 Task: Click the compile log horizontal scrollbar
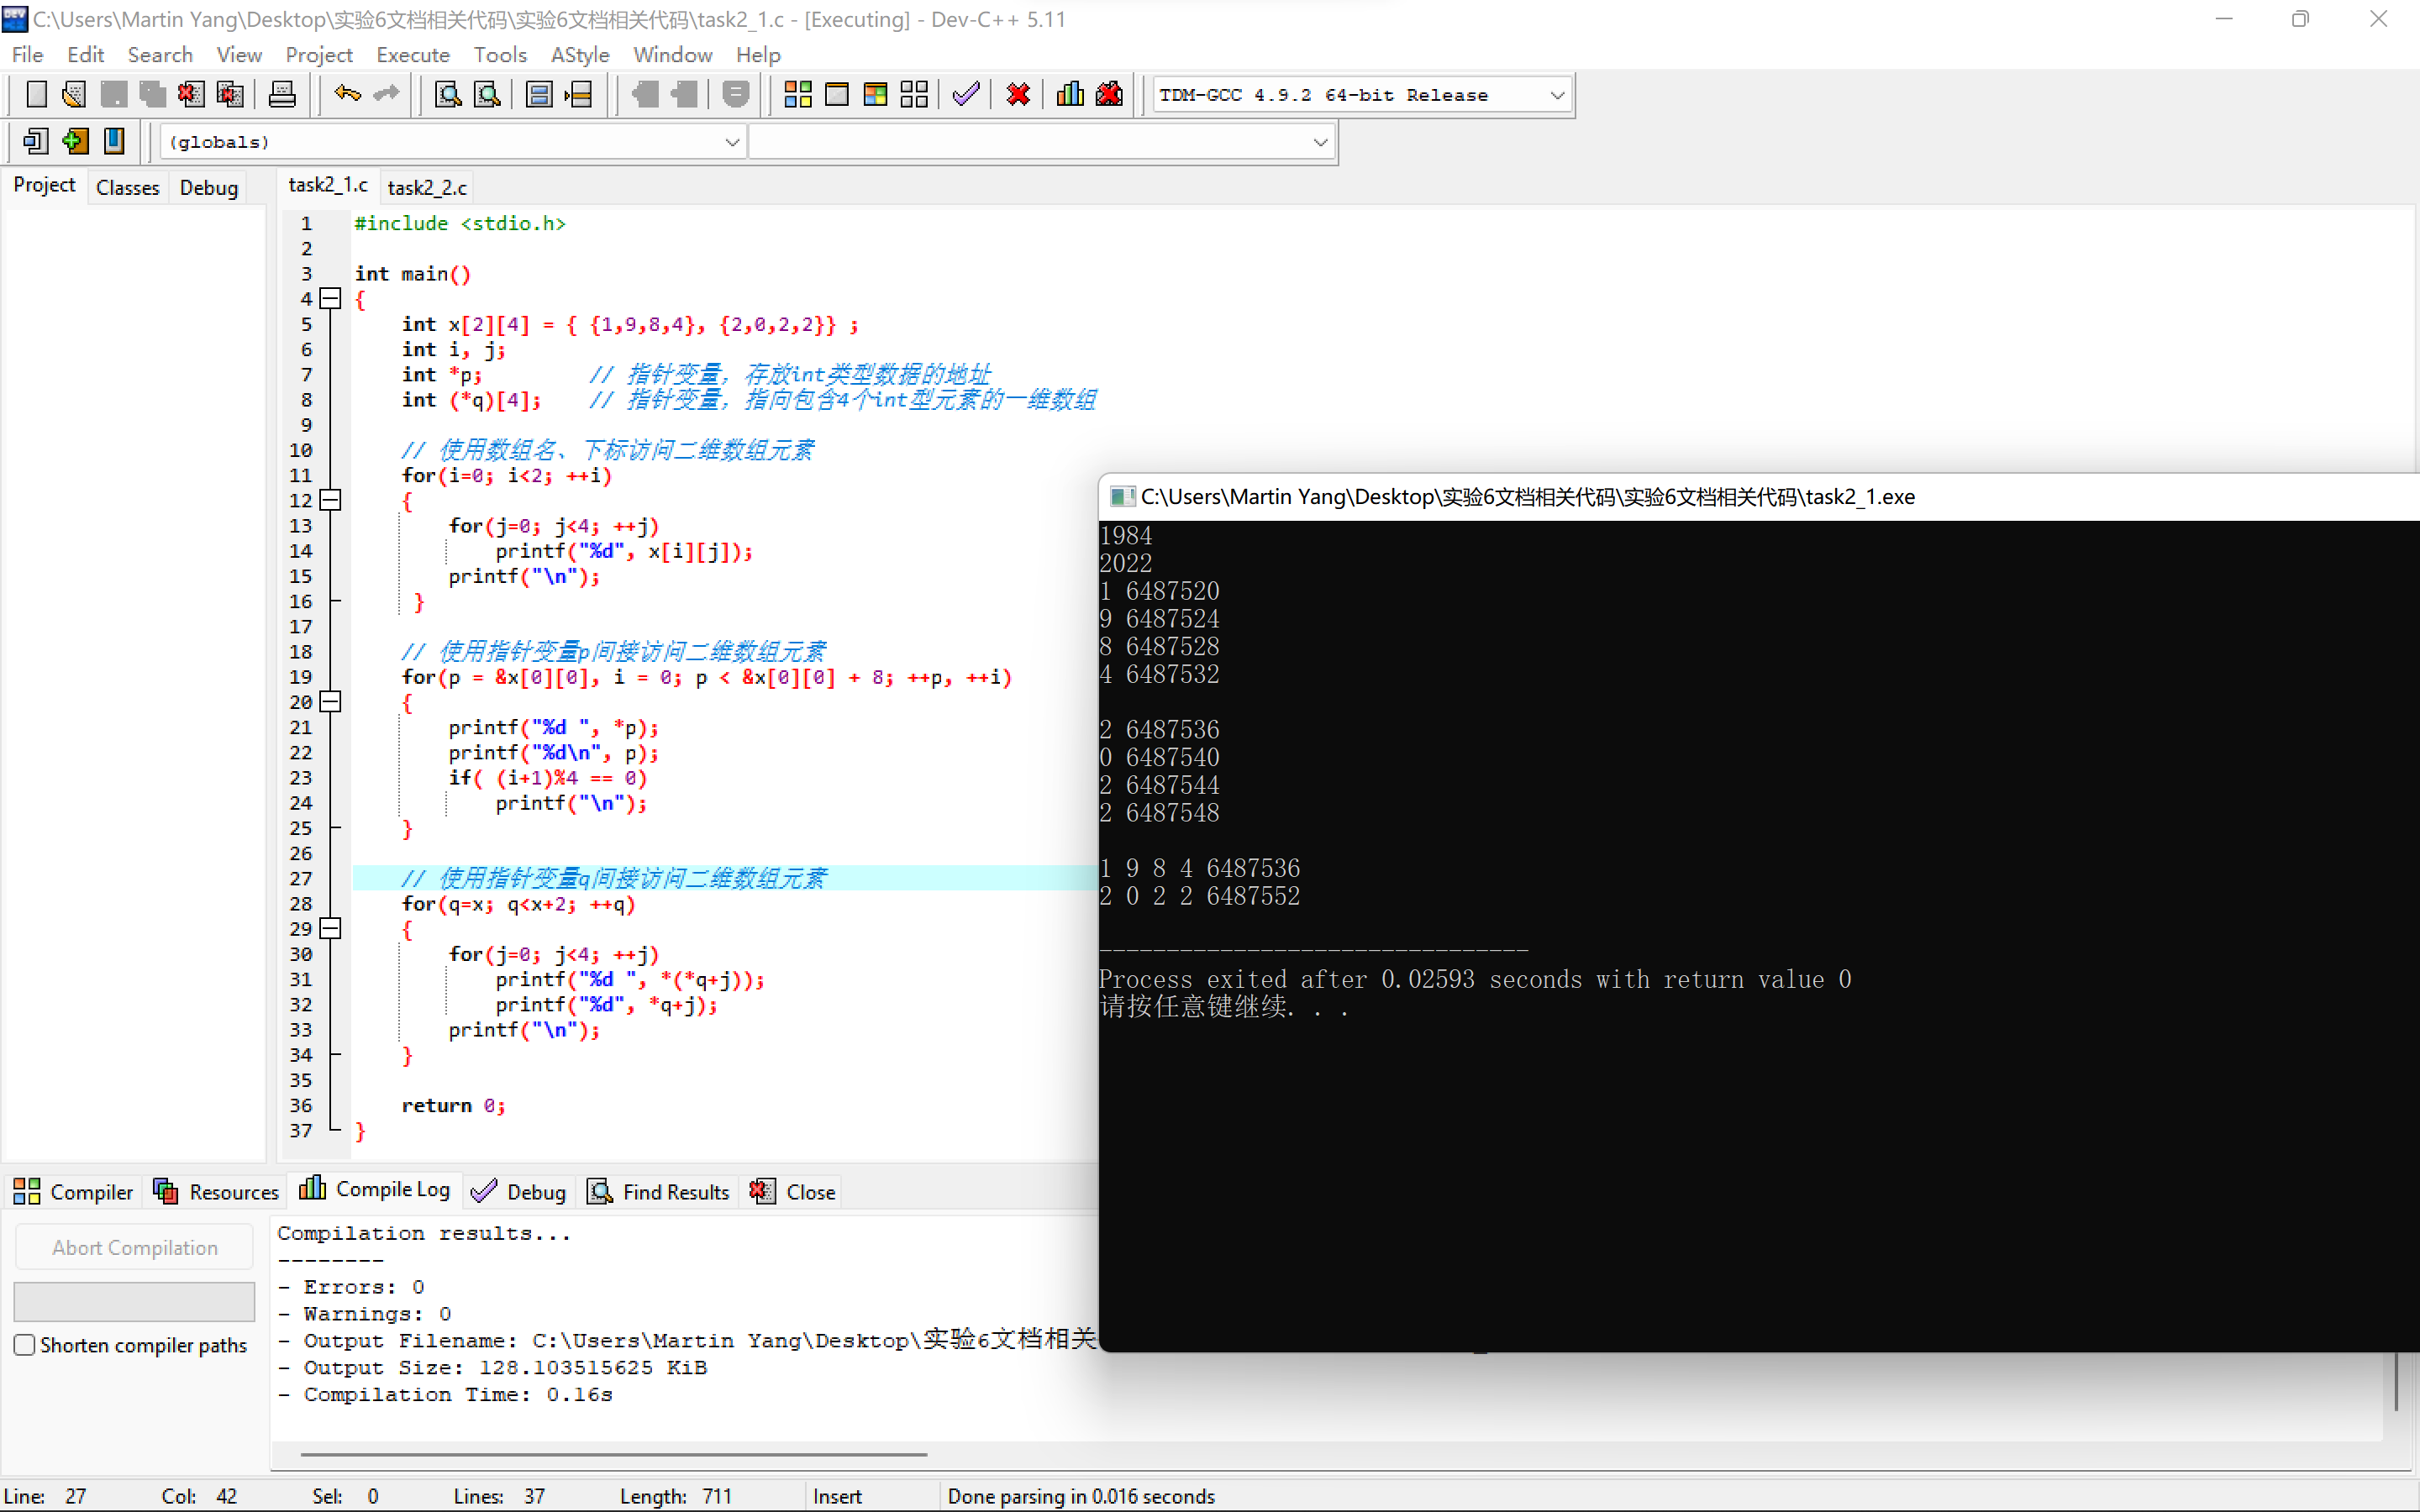coord(613,1454)
